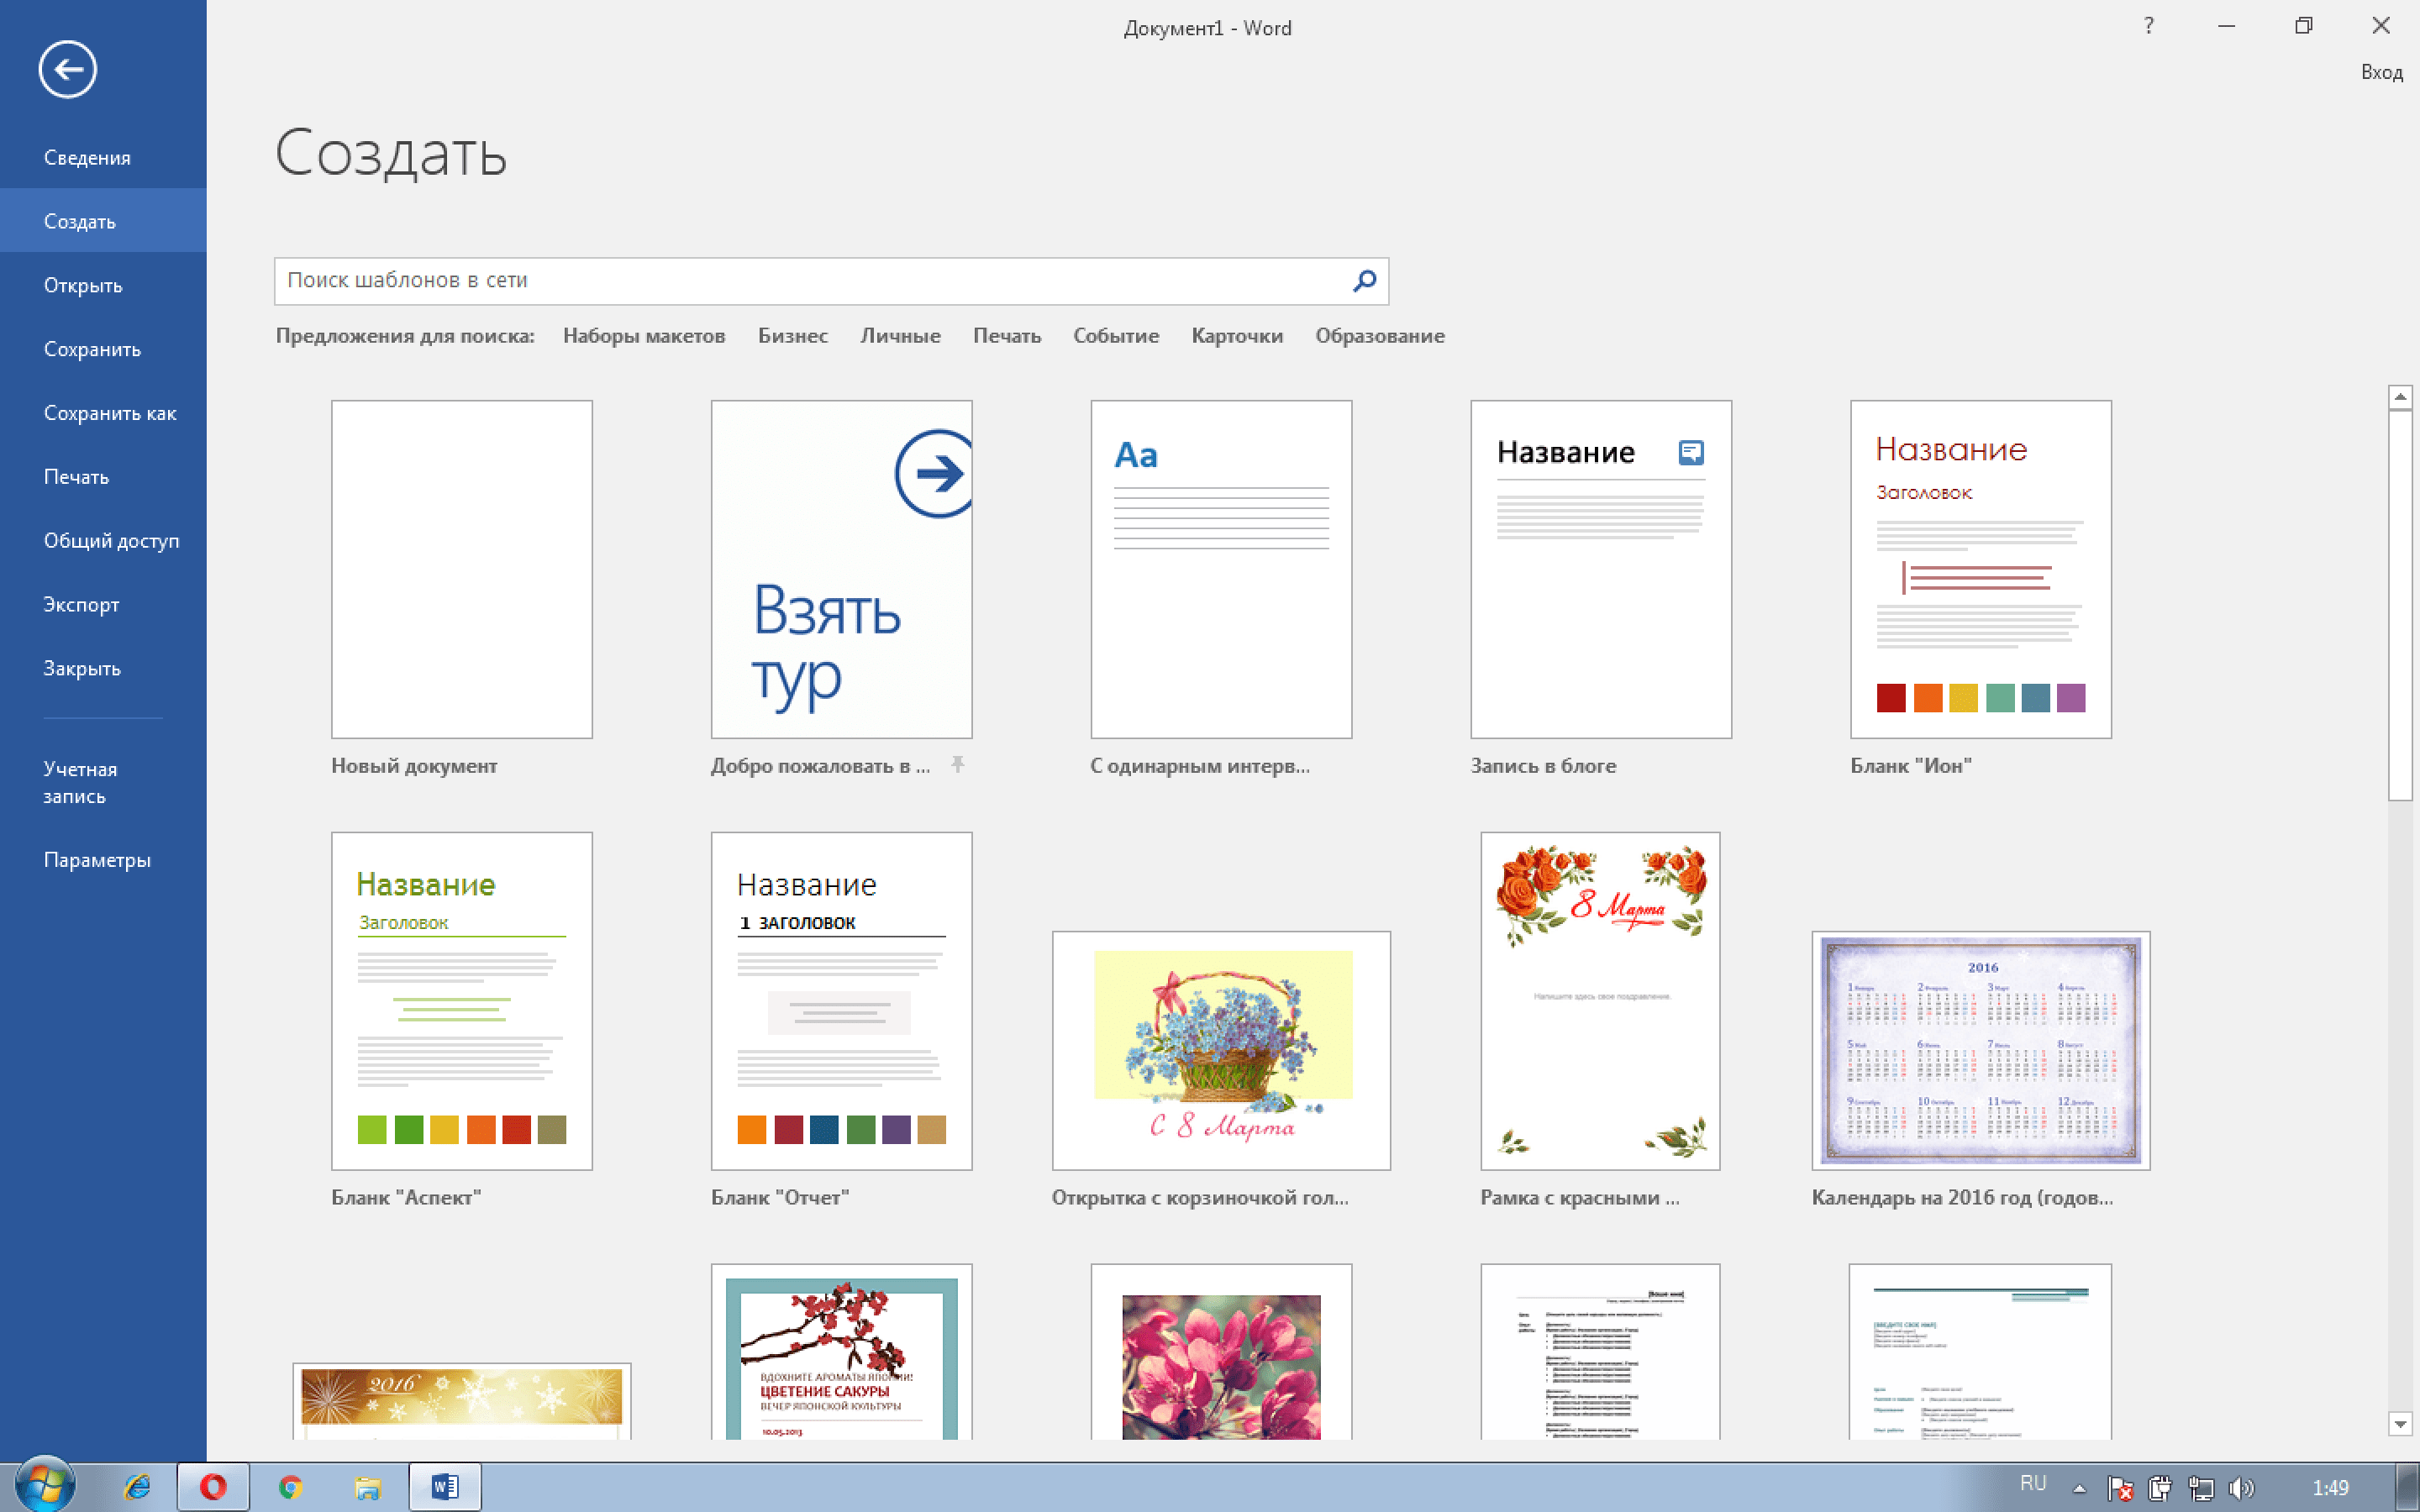Click the magnifier icon to search templates
The image size is (2420, 1512).
tap(1363, 281)
